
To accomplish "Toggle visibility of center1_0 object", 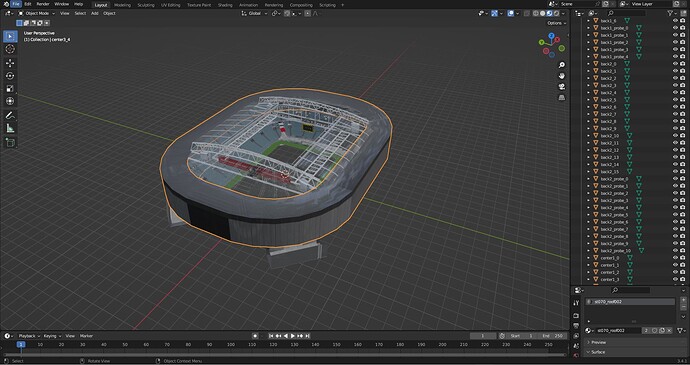I will (x=675, y=258).
